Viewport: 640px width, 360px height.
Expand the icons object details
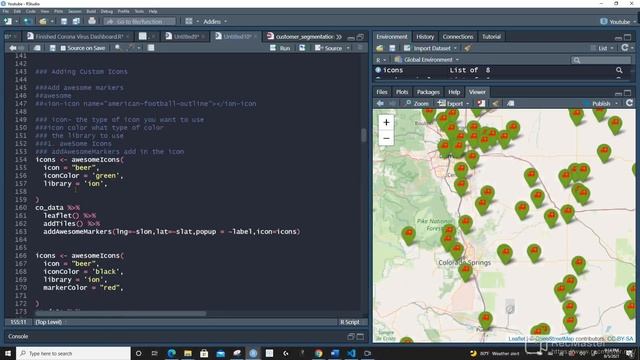(378, 70)
